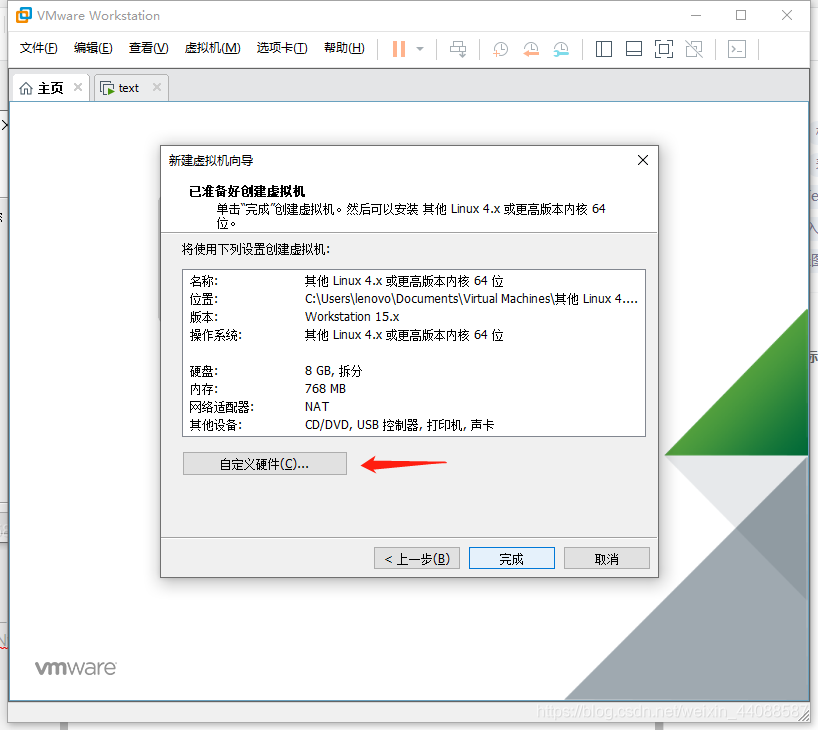This screenshot has width=818, height=730.
Task: Cancel the wizard with 取消 button
Action: coord(607,558)
